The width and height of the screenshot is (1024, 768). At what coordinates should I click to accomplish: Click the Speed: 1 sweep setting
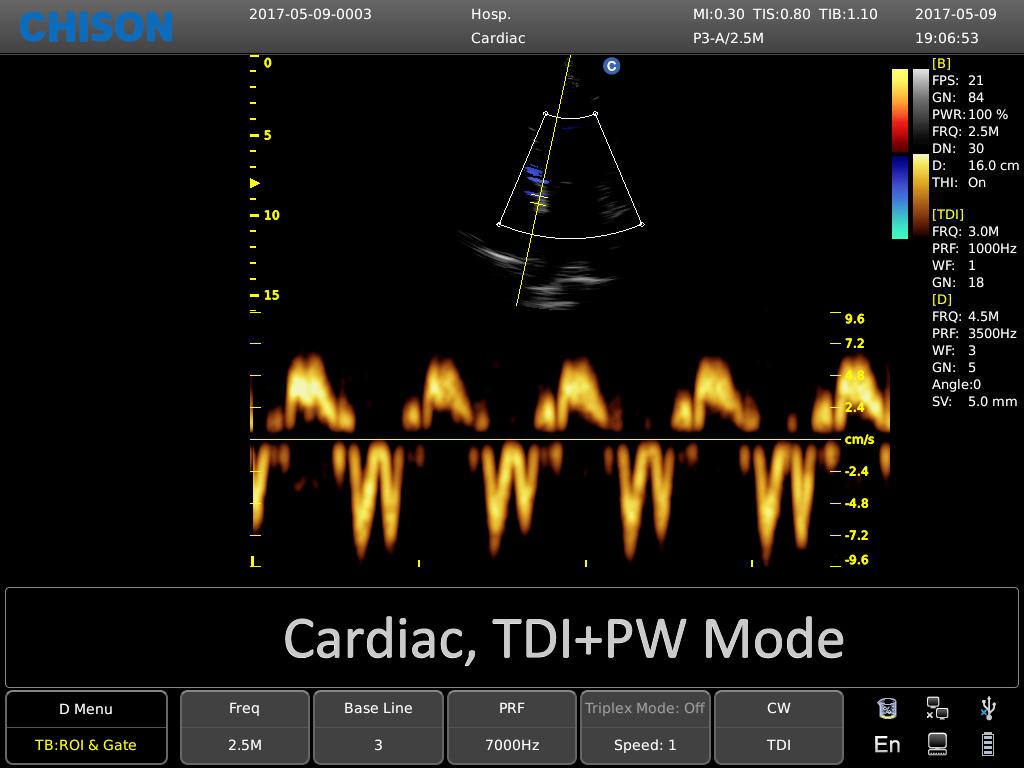644,745
